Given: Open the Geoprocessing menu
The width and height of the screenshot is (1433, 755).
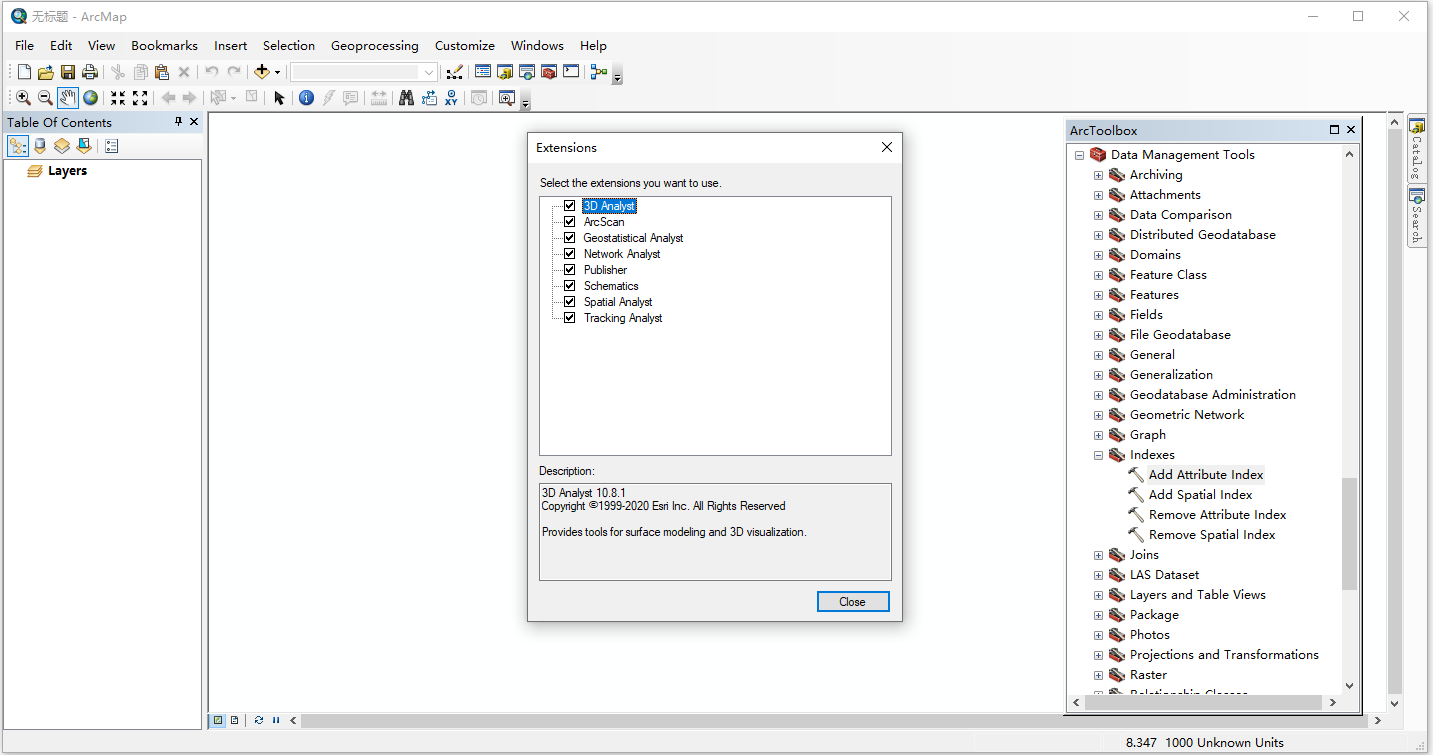Looking at the screenshot, I should pyautogui.click(x=375, y=46).
